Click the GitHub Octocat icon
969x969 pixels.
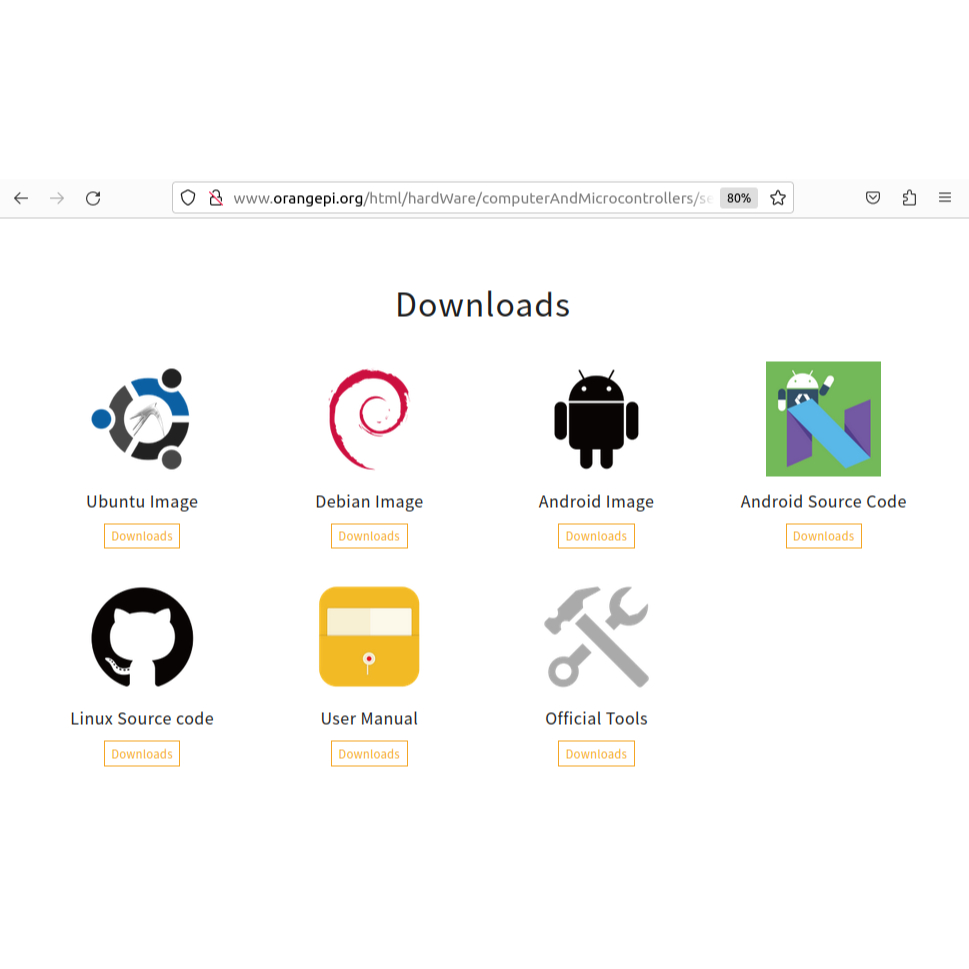[142, 637]
